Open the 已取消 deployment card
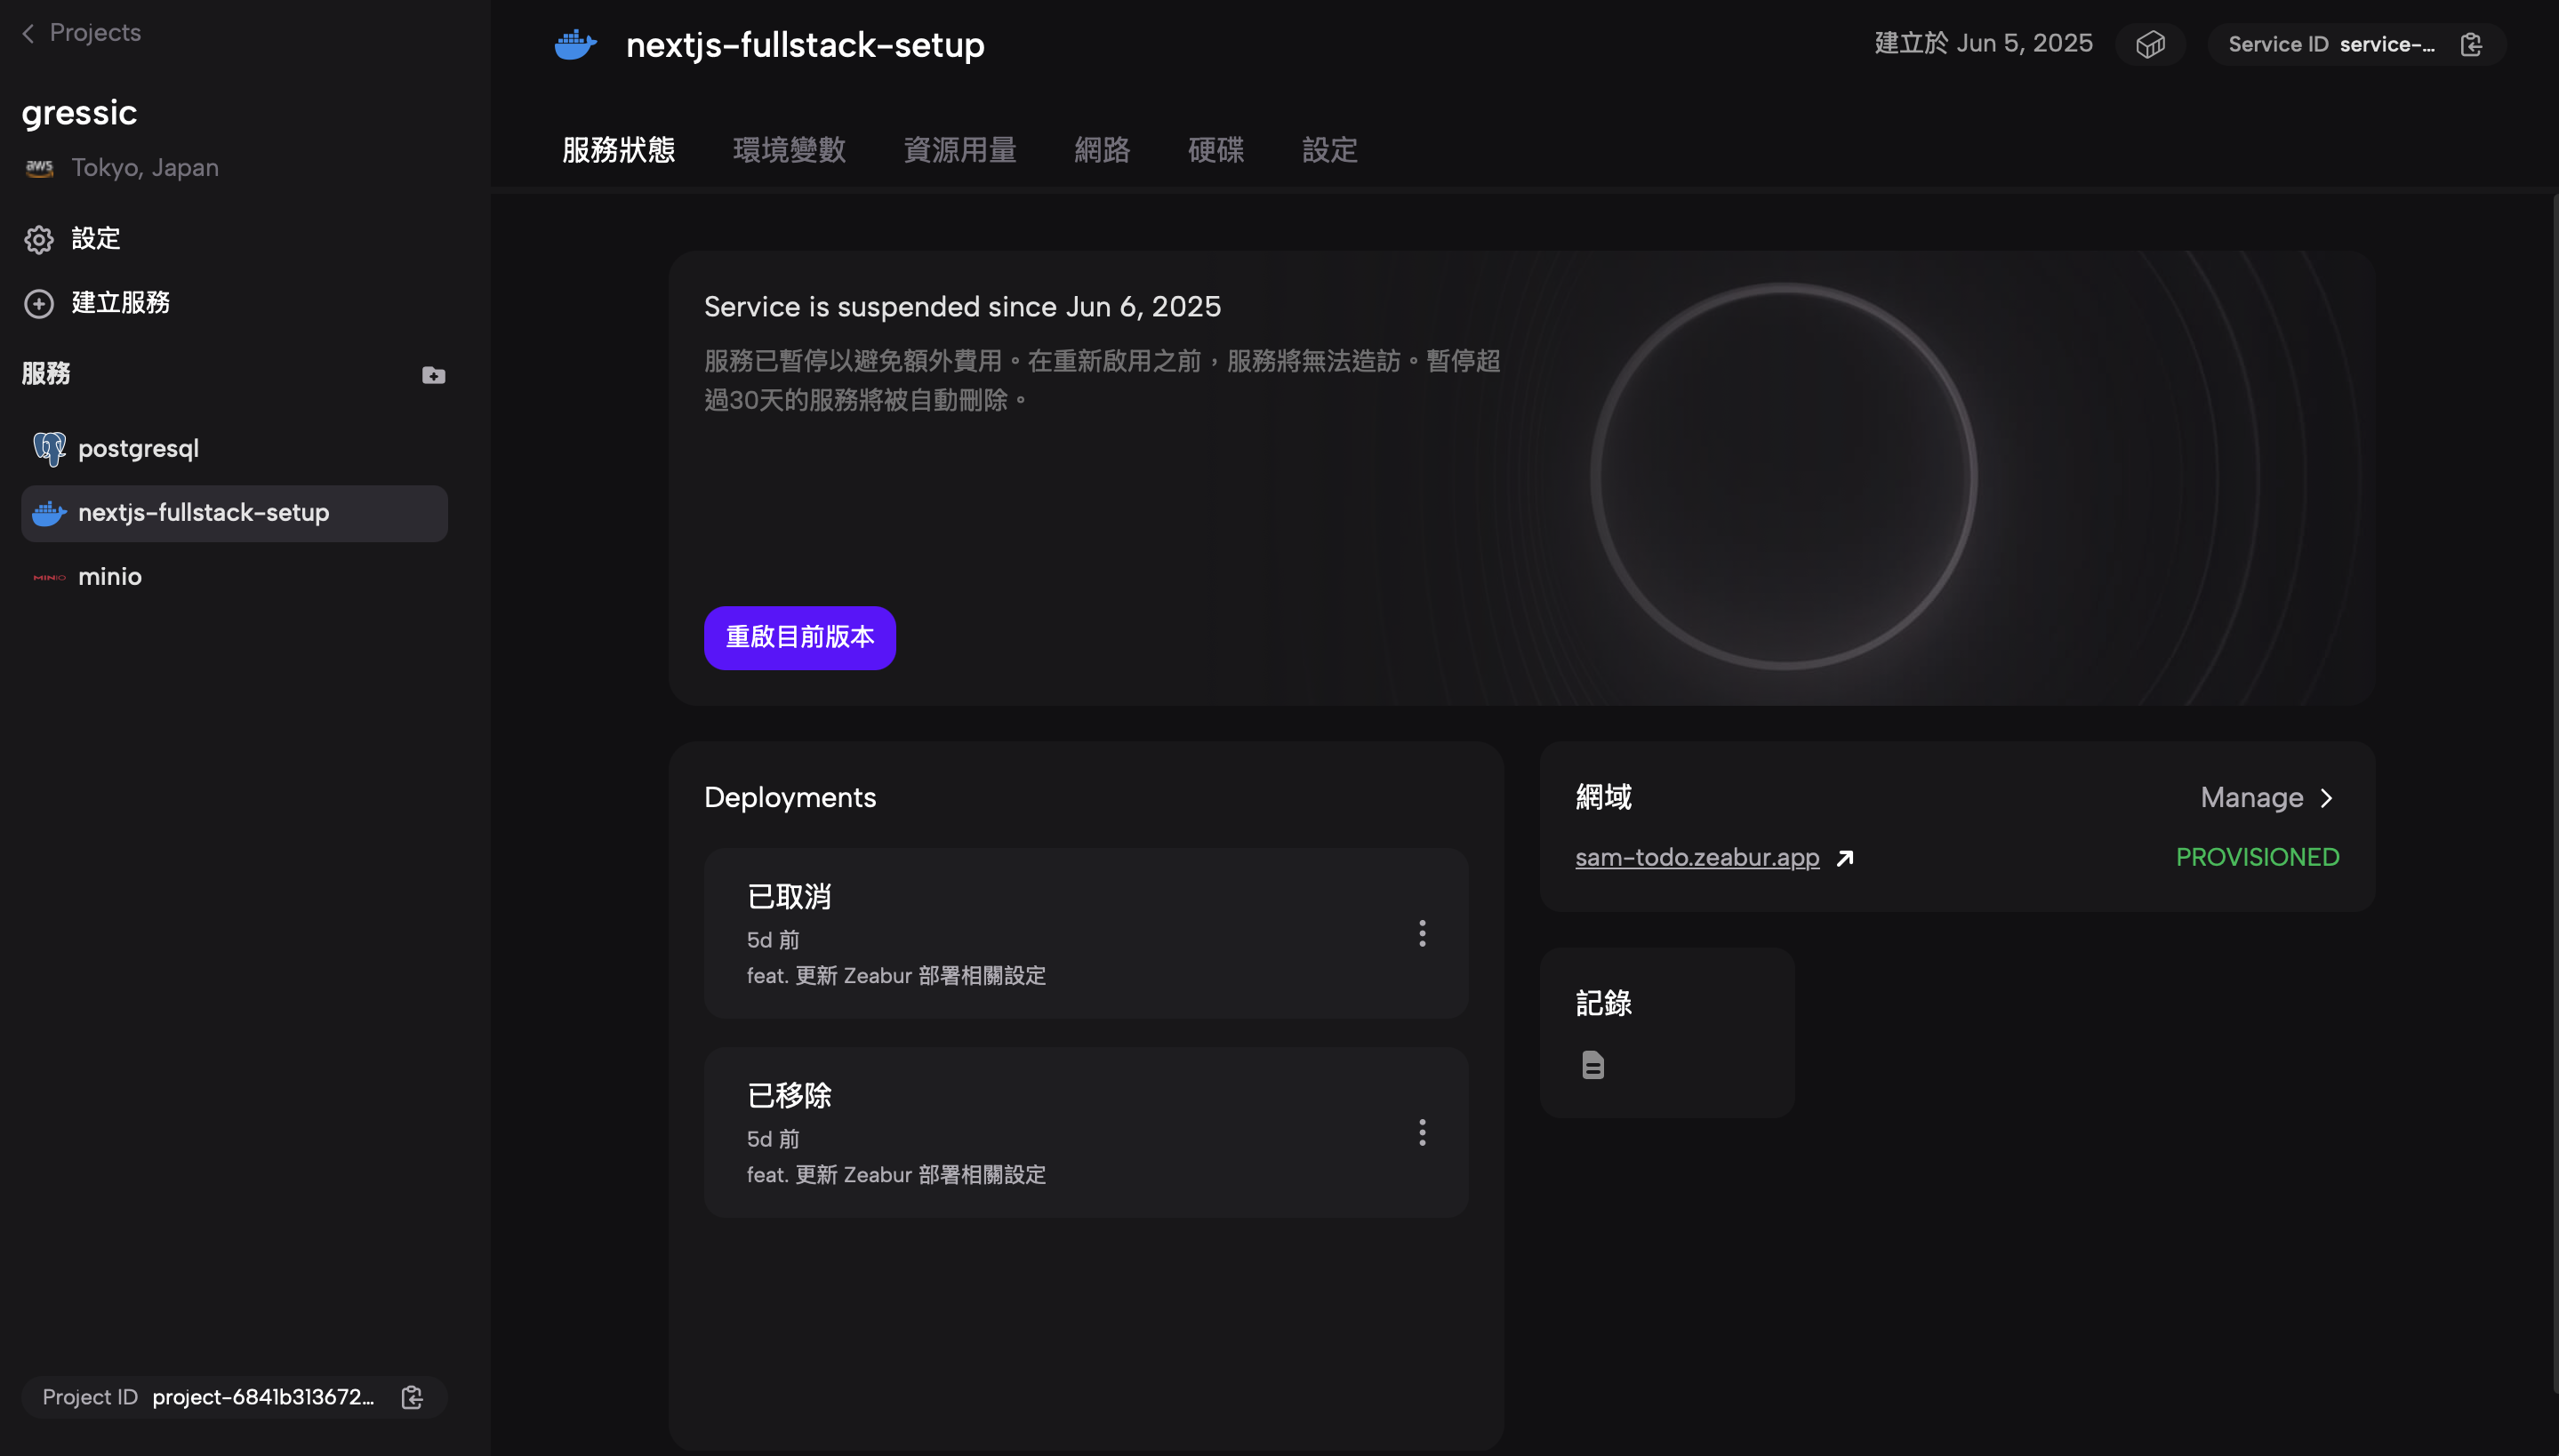Viewport: 2559px width, 1456px height. click(1050, 933)
